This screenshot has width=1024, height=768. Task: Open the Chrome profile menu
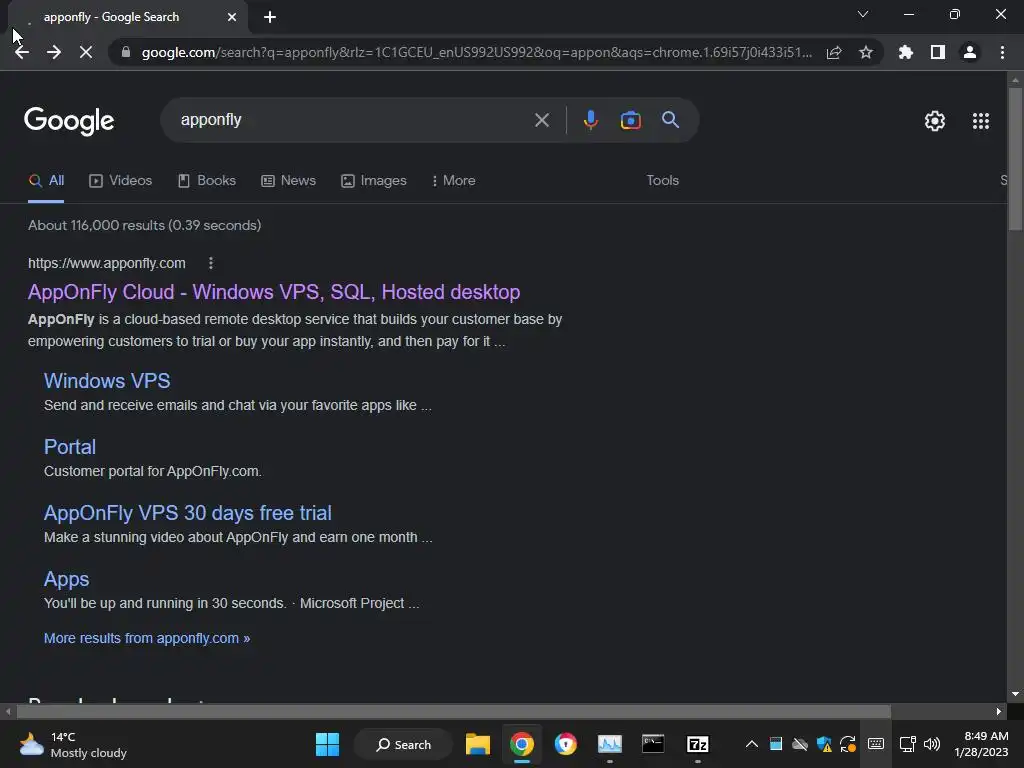pyautogui.click(x=970, y=52)
